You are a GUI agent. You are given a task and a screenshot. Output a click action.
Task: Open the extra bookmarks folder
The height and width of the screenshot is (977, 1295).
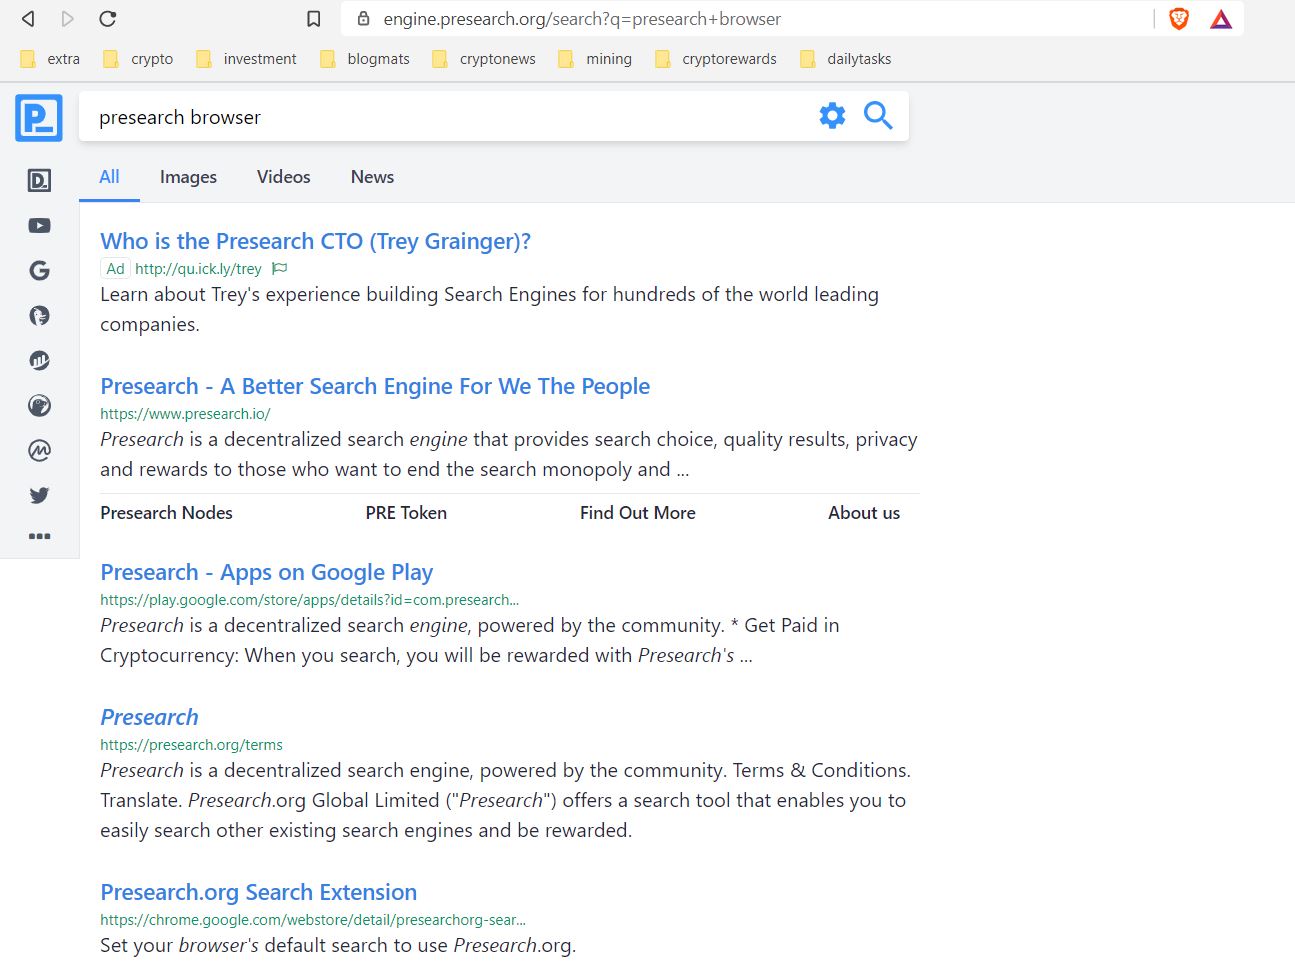point(50,59)
